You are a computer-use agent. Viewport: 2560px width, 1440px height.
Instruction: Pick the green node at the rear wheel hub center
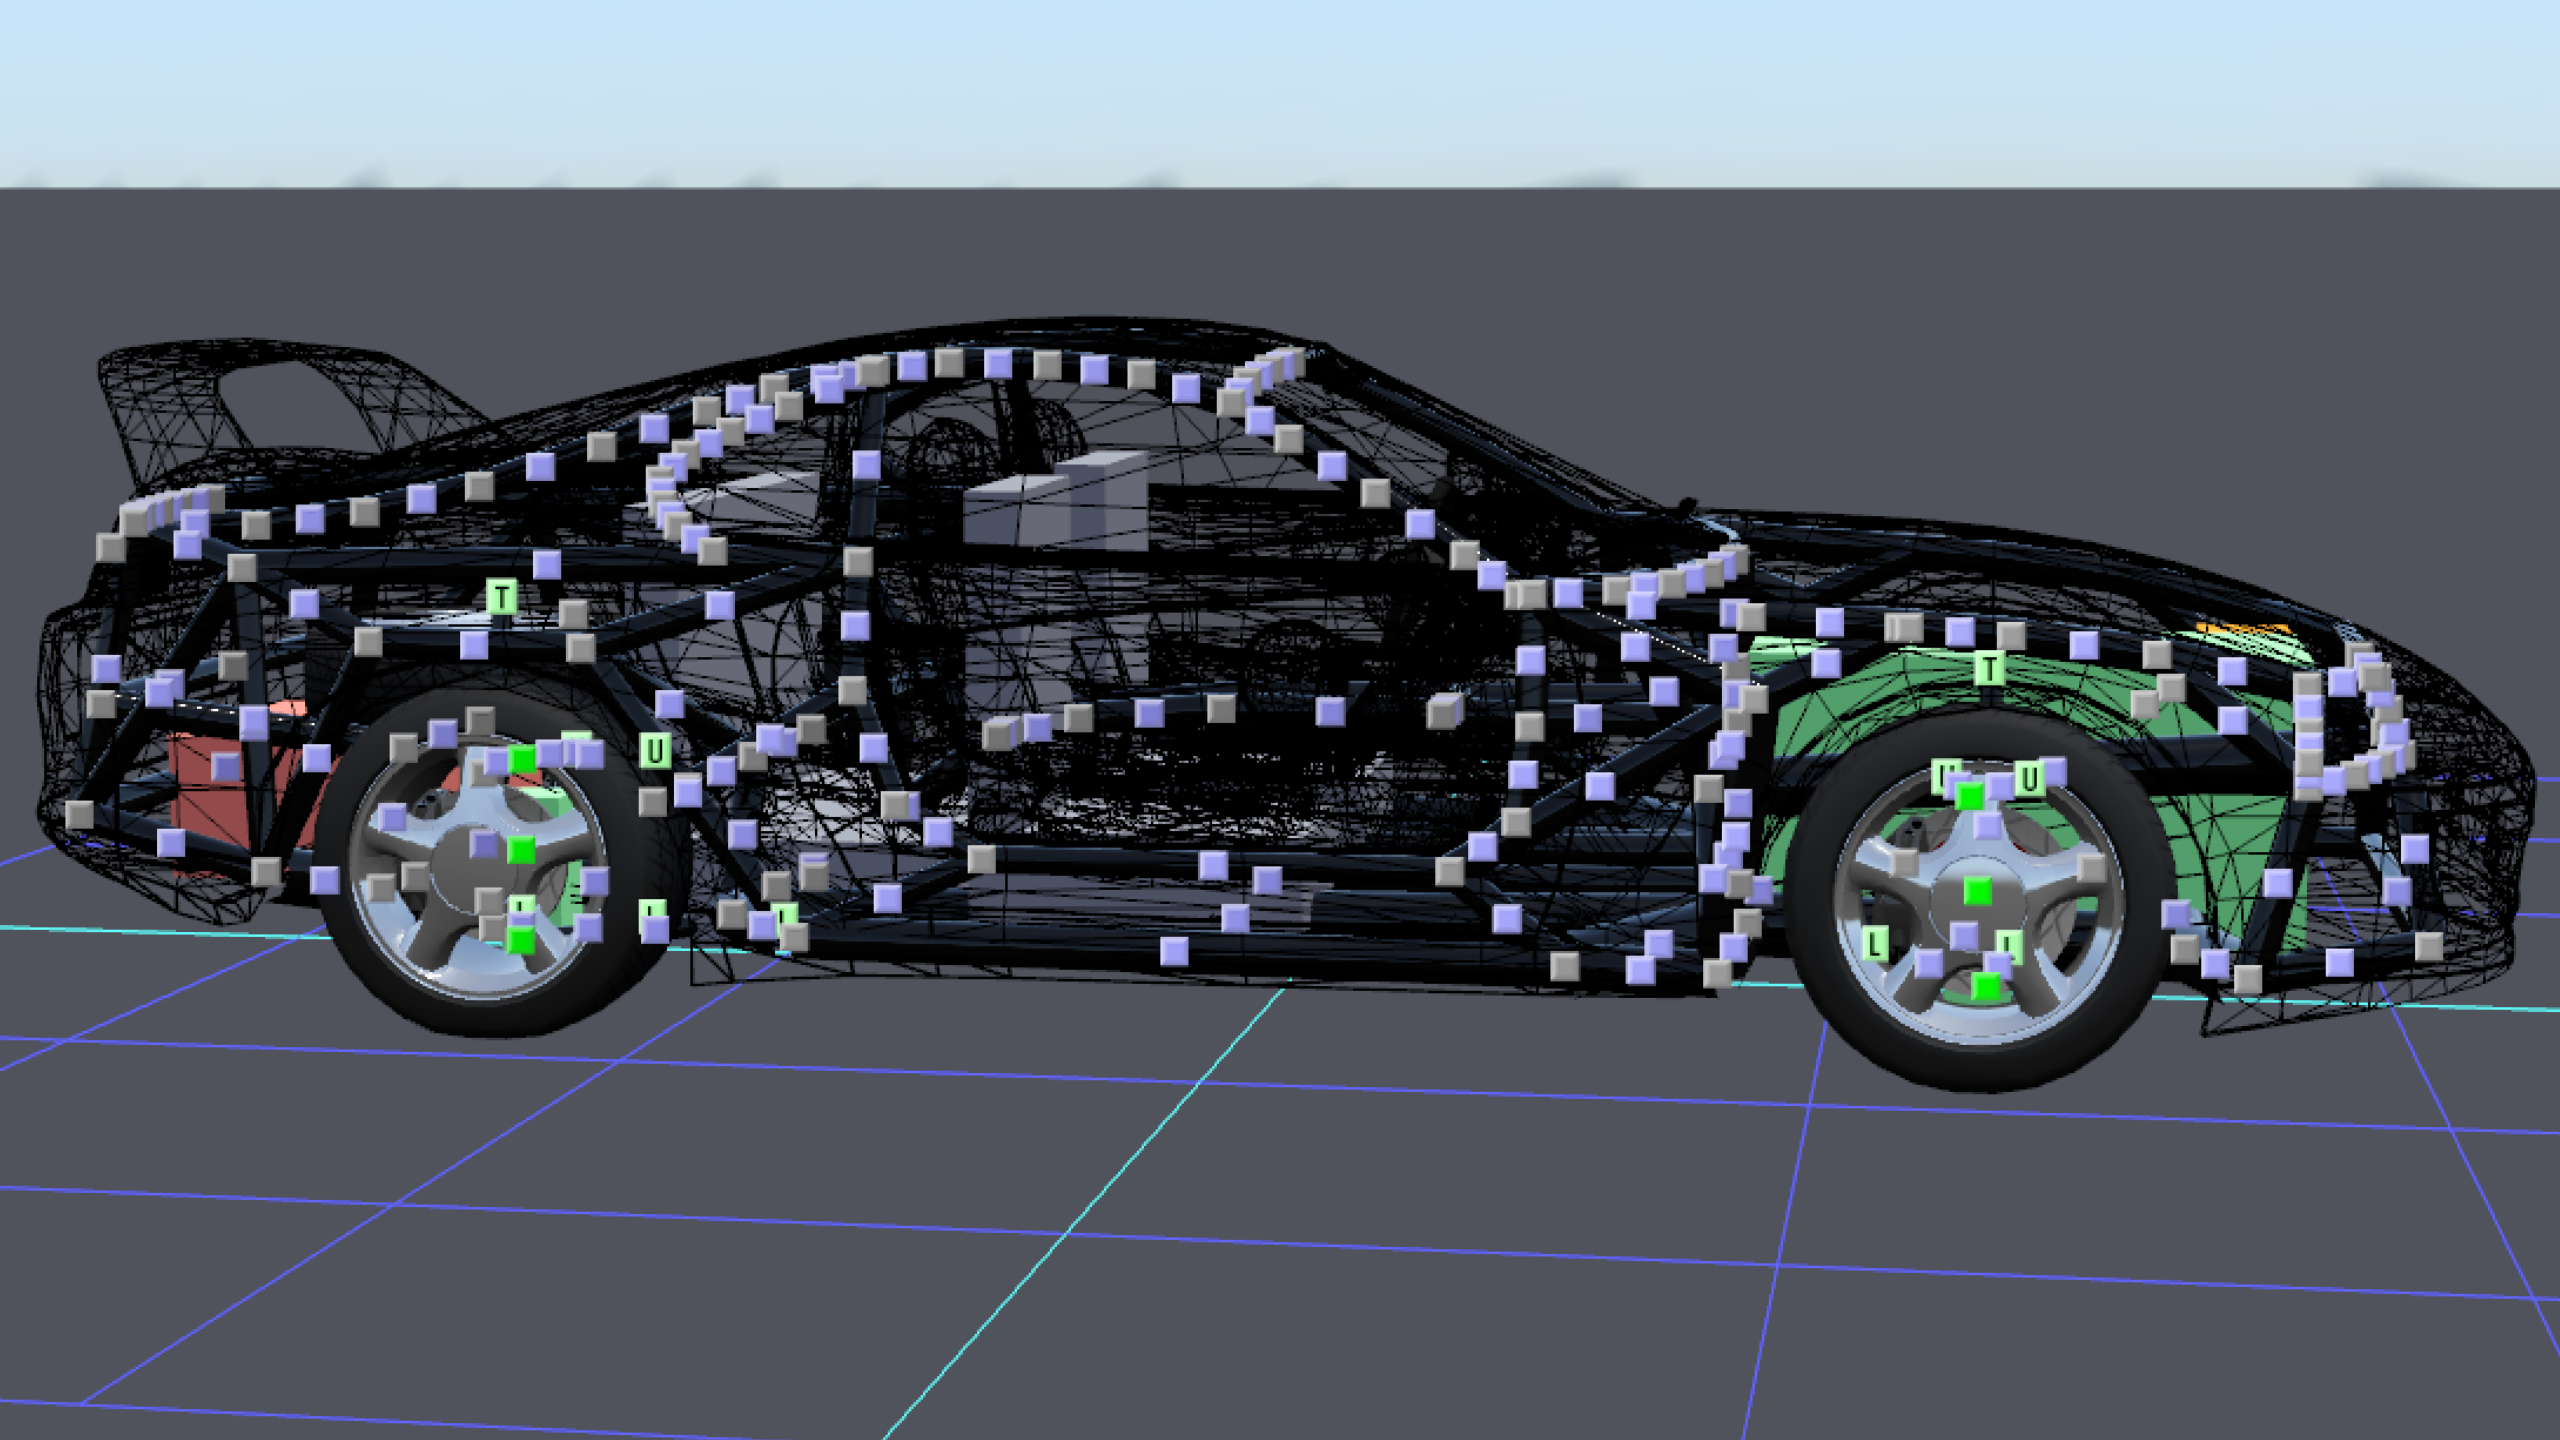coord(521,851)
